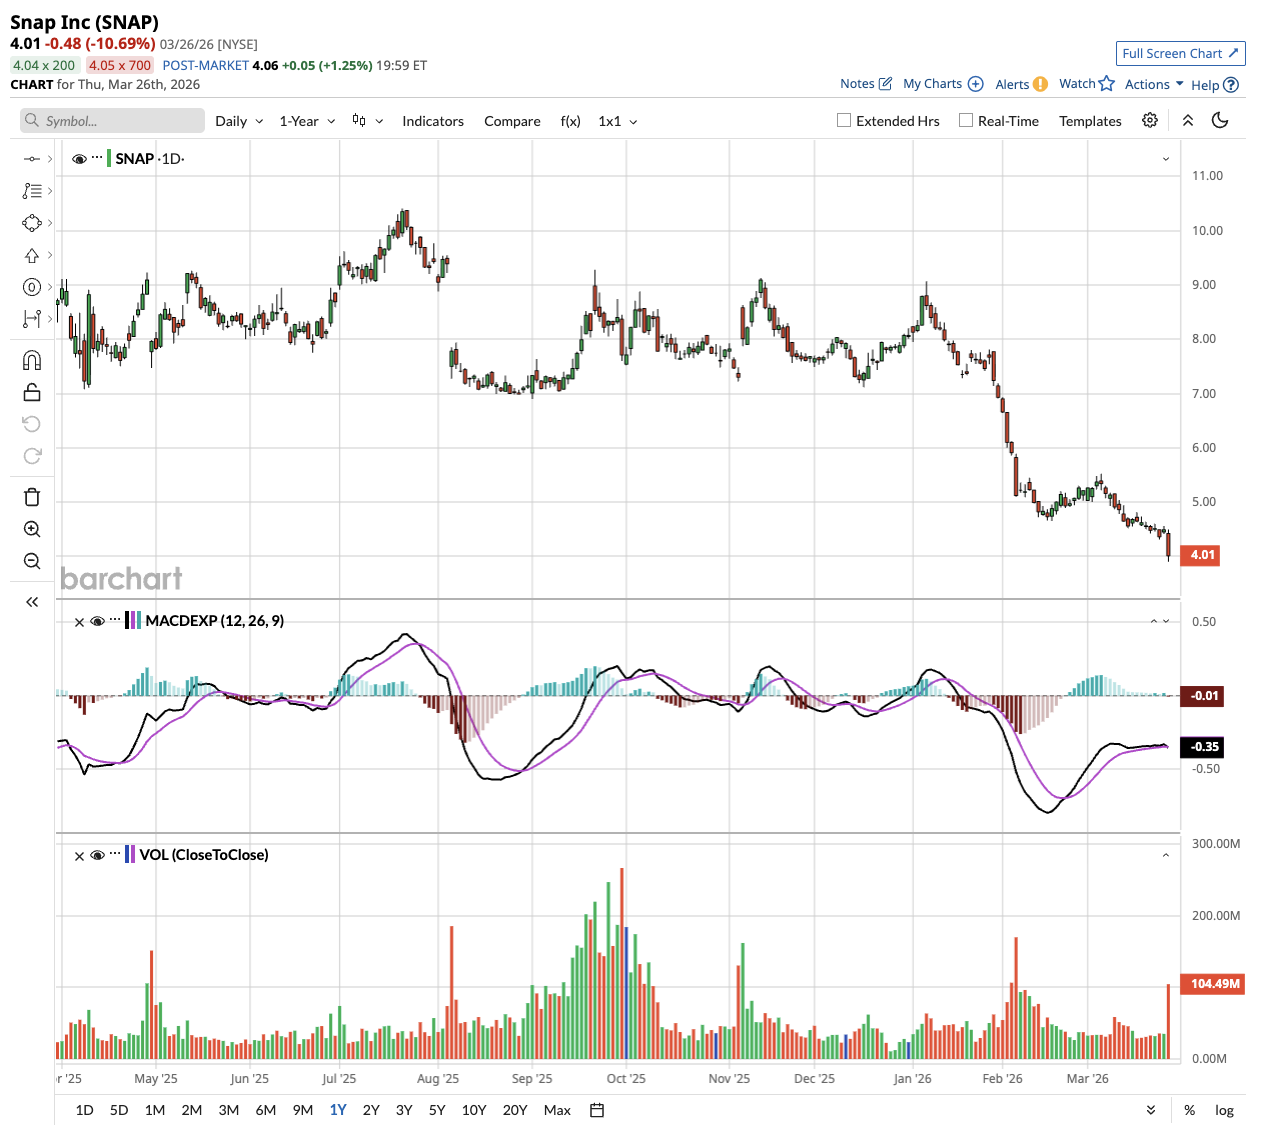This screenshot has width=1280, height=1148.
Task: Open the f(x) expressions tool
Action: click(x=570, y=121)
